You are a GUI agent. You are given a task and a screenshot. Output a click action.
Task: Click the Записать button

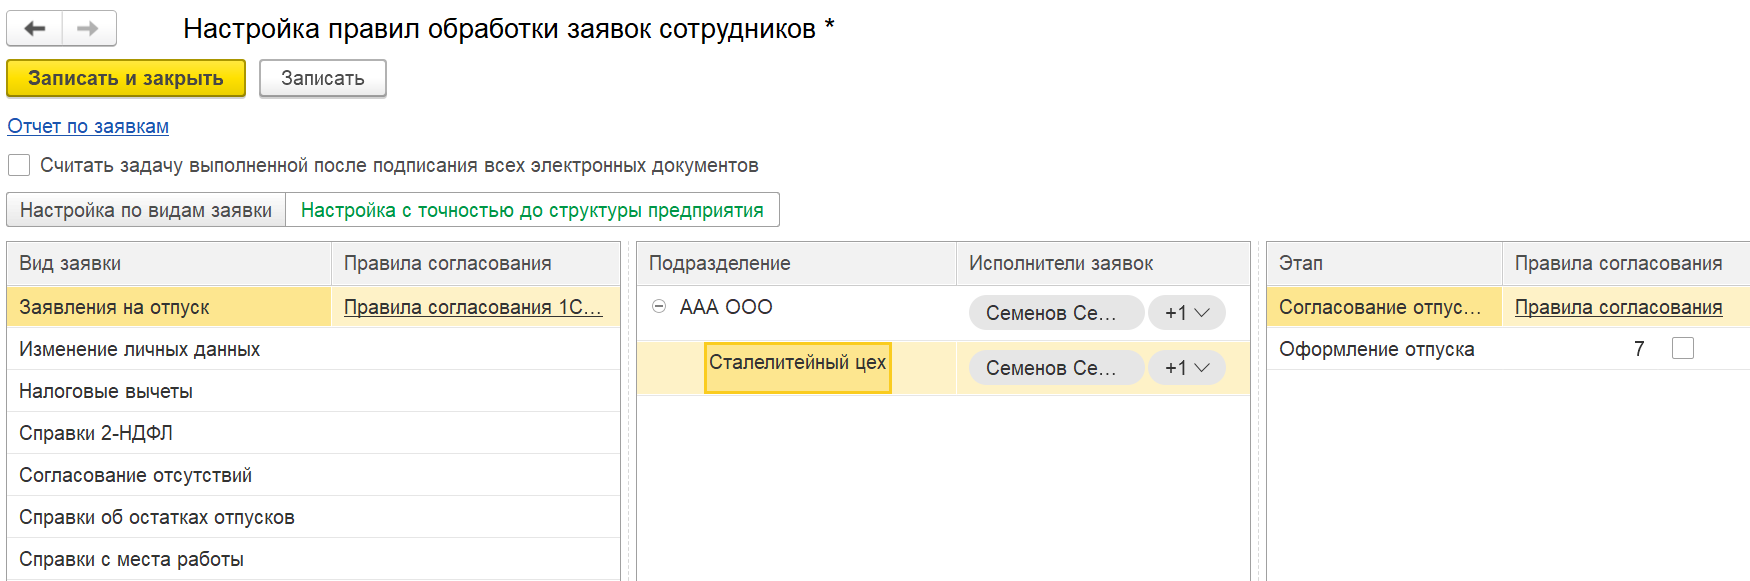click(x=322, y=79)
